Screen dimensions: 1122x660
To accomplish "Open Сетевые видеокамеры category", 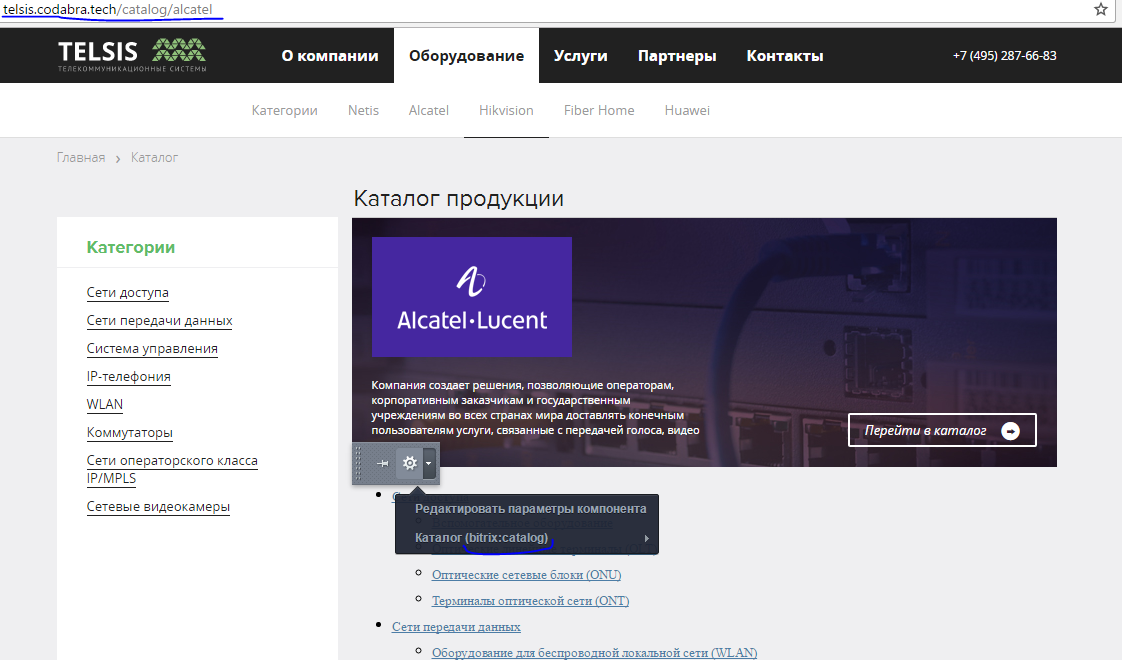I will 158,506.
